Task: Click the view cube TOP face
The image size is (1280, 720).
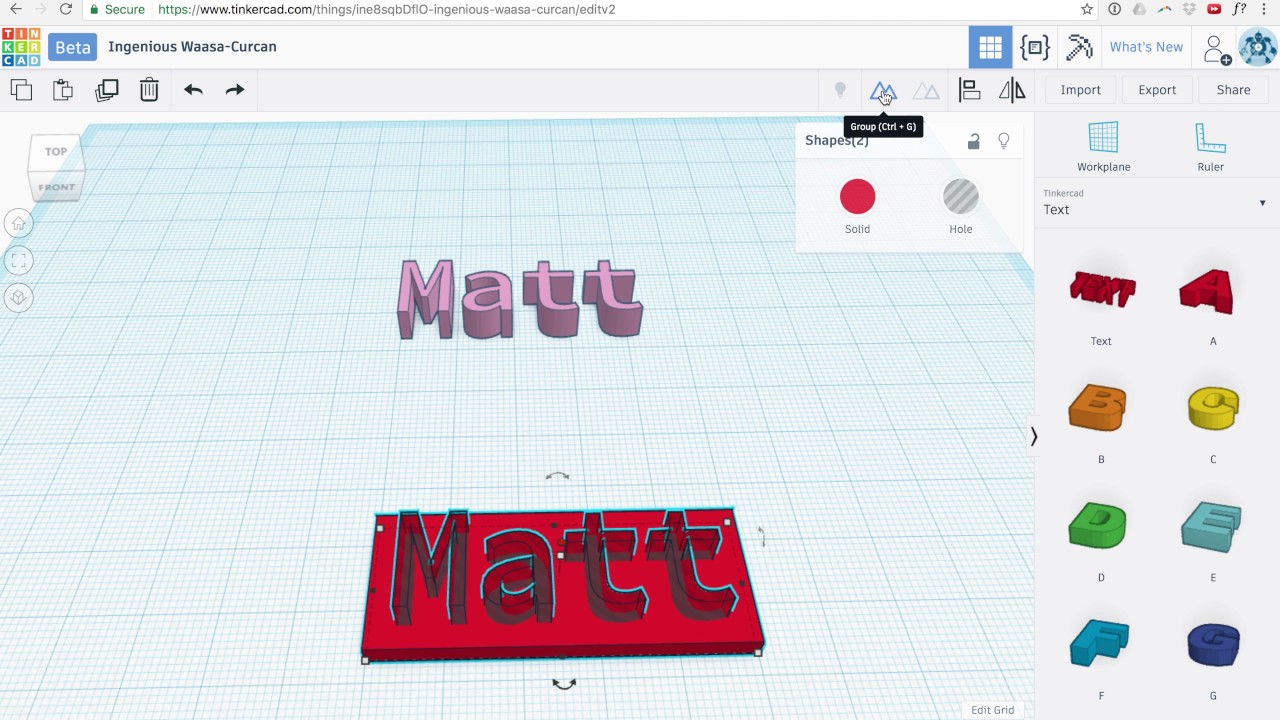Action: tap(56, 152)
